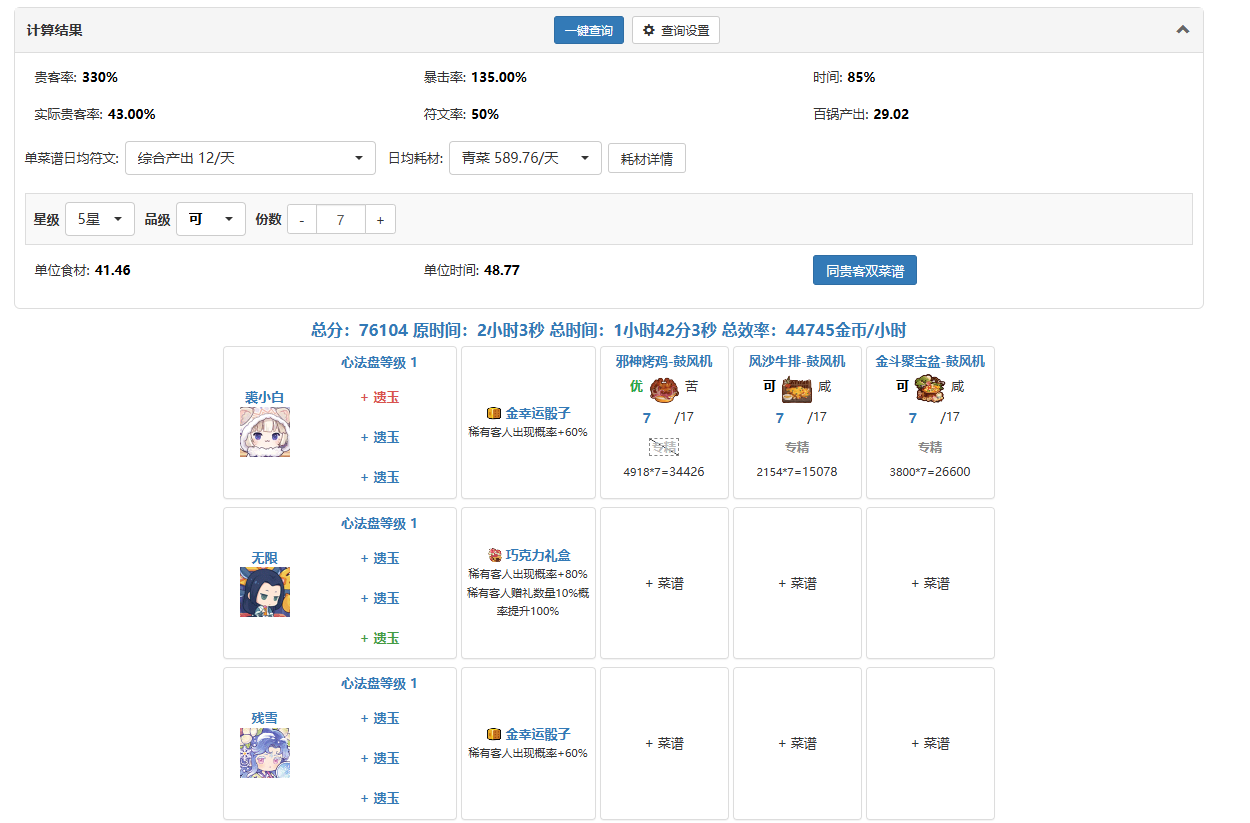Edit quantity 7 of 风沙牛排
This screenshot has height=823, width=1250.
(780, 418)
